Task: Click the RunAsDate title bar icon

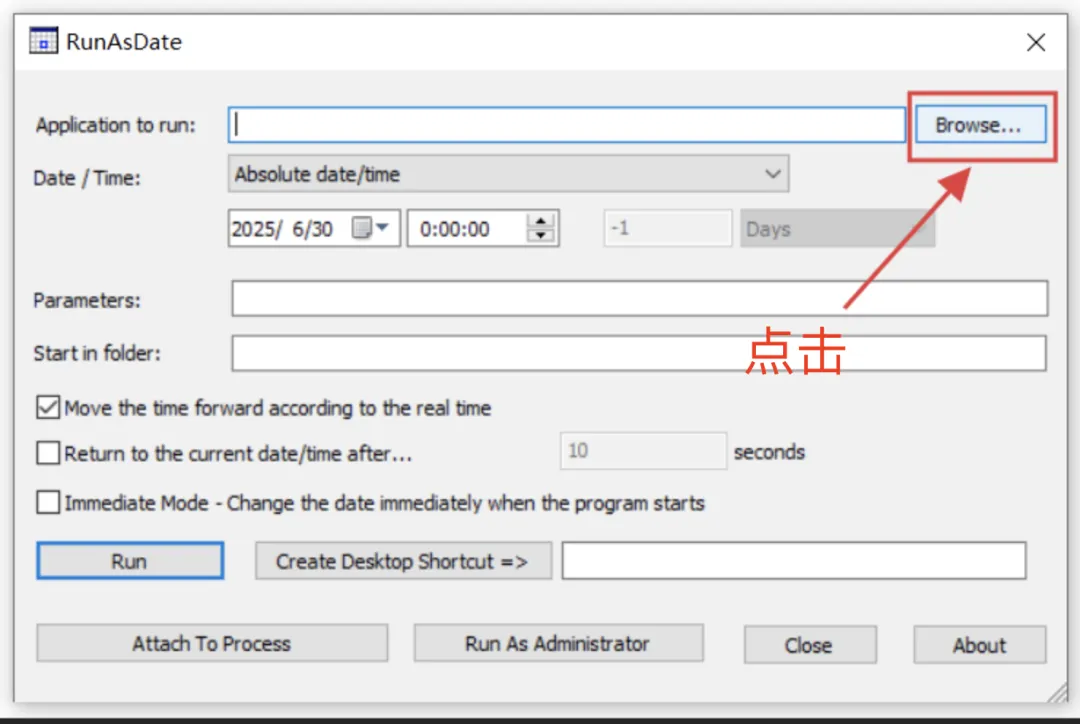Action: click(x=43, y=41)
